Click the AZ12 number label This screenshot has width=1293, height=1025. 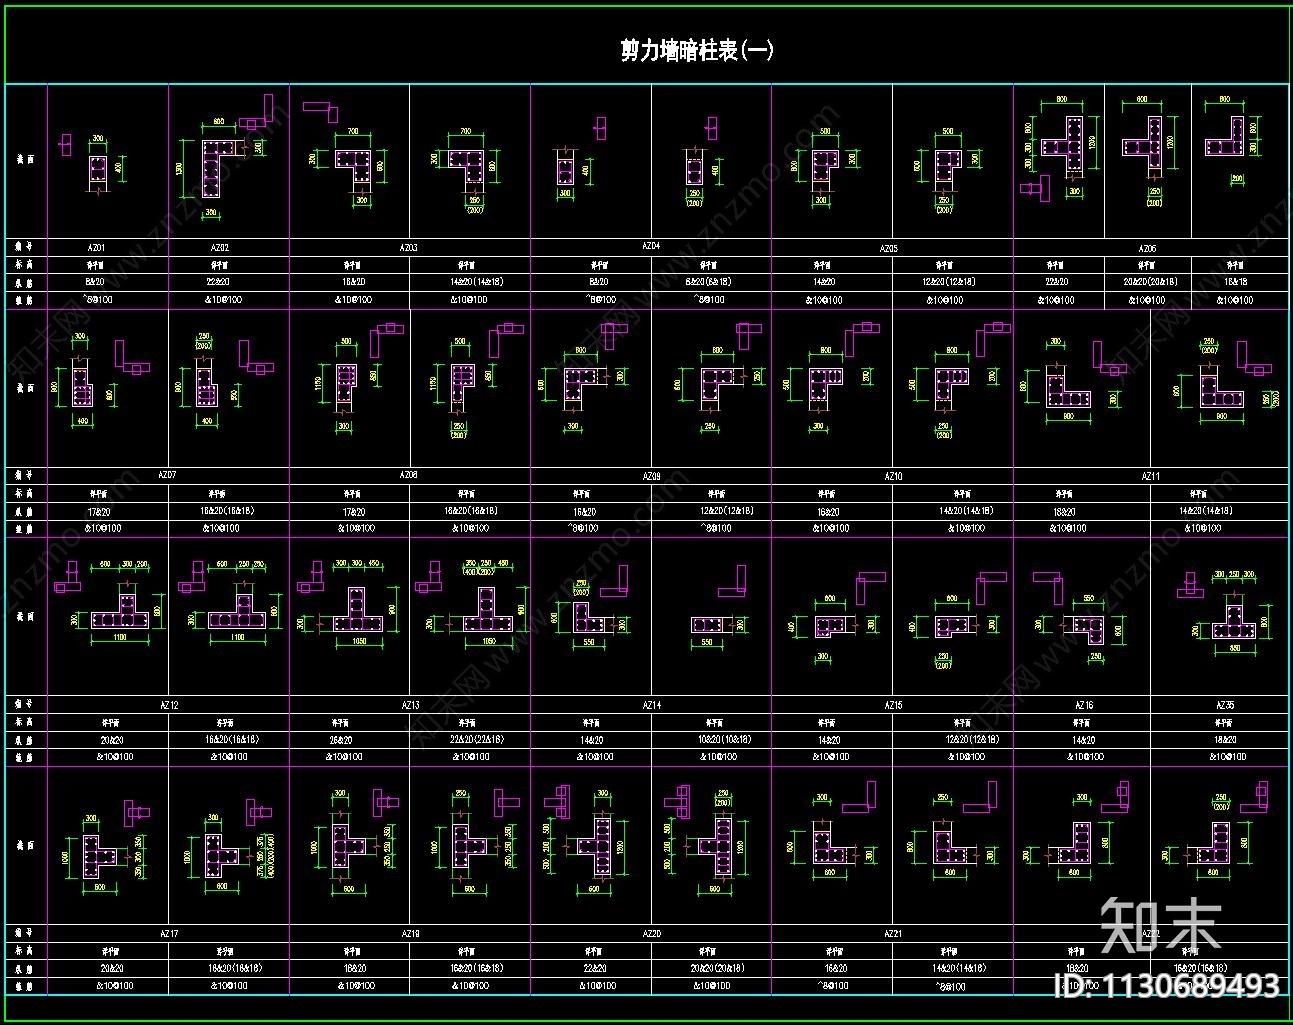click(169, 705)
